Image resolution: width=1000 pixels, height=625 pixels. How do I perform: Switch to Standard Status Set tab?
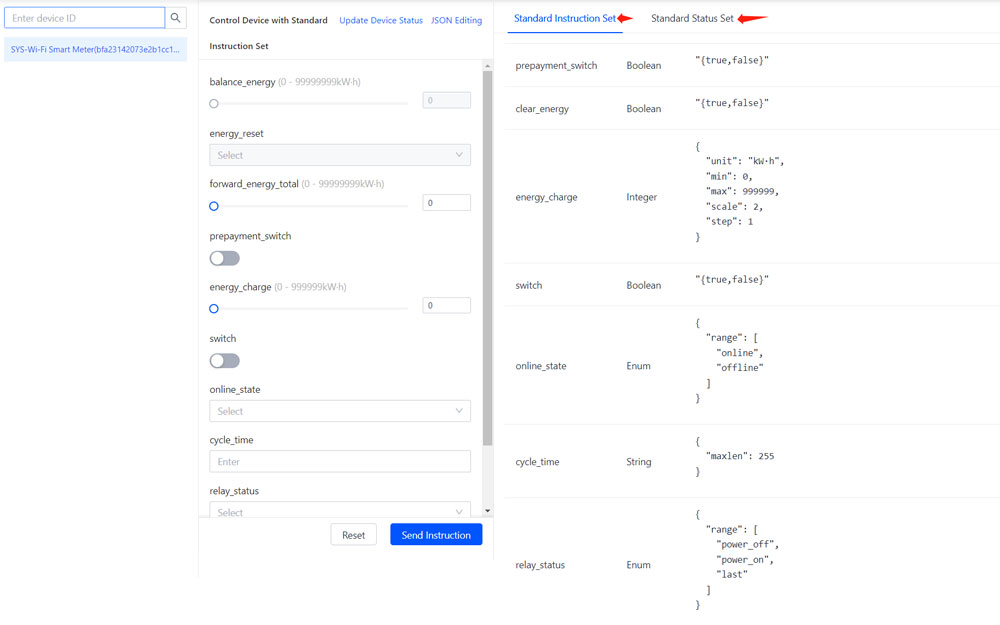(x=692, y=18)
